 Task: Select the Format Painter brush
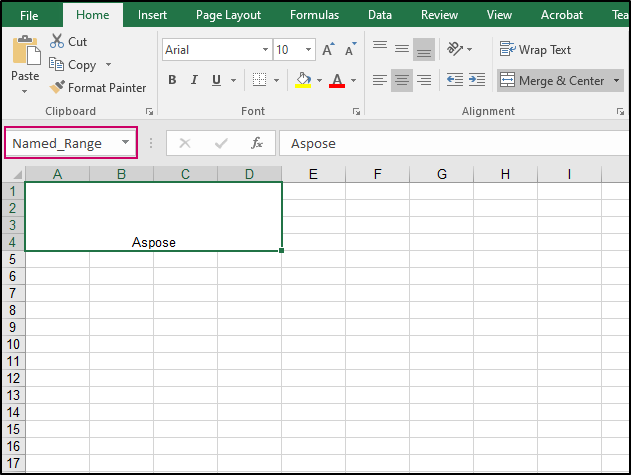click(x=56, y=88)
